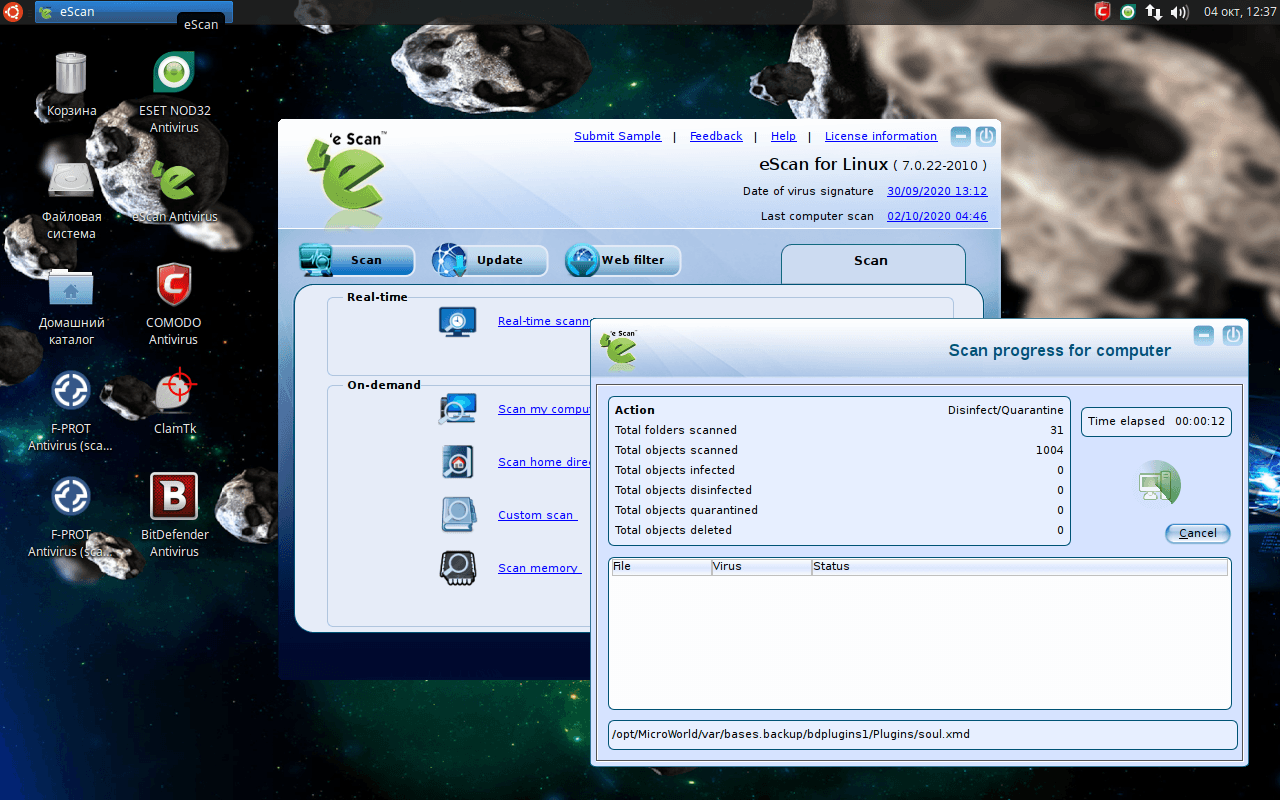This screenshot has height=800, width=1280.
Task: Open the Custom scan link
Action: click(537, 515)
